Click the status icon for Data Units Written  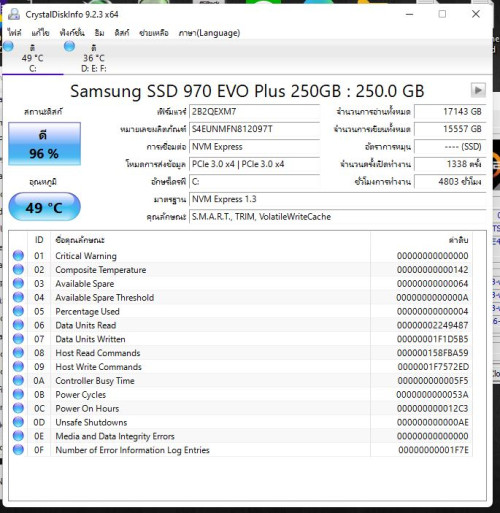coord(18,339)
